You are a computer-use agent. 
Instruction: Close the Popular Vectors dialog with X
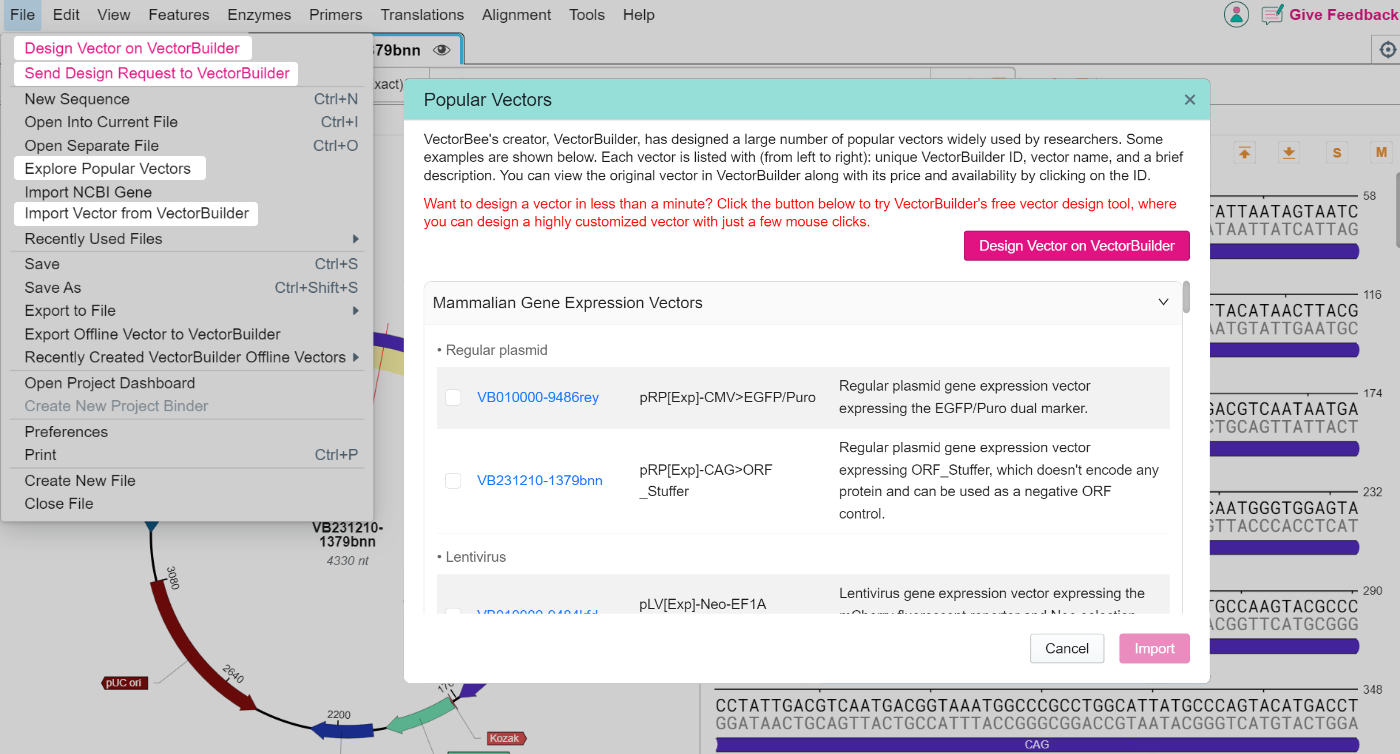[x=1189, y=100]
